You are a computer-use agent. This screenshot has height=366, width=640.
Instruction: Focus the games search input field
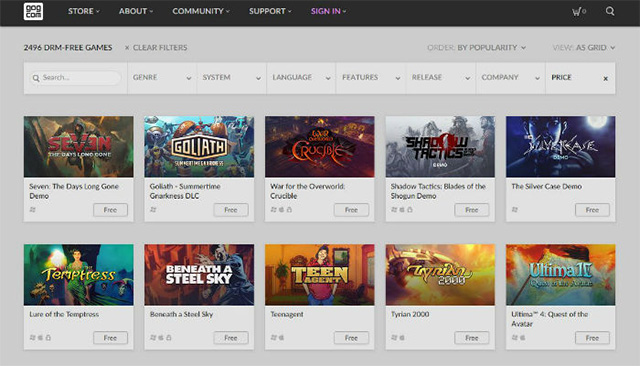[x=76, y=78]
